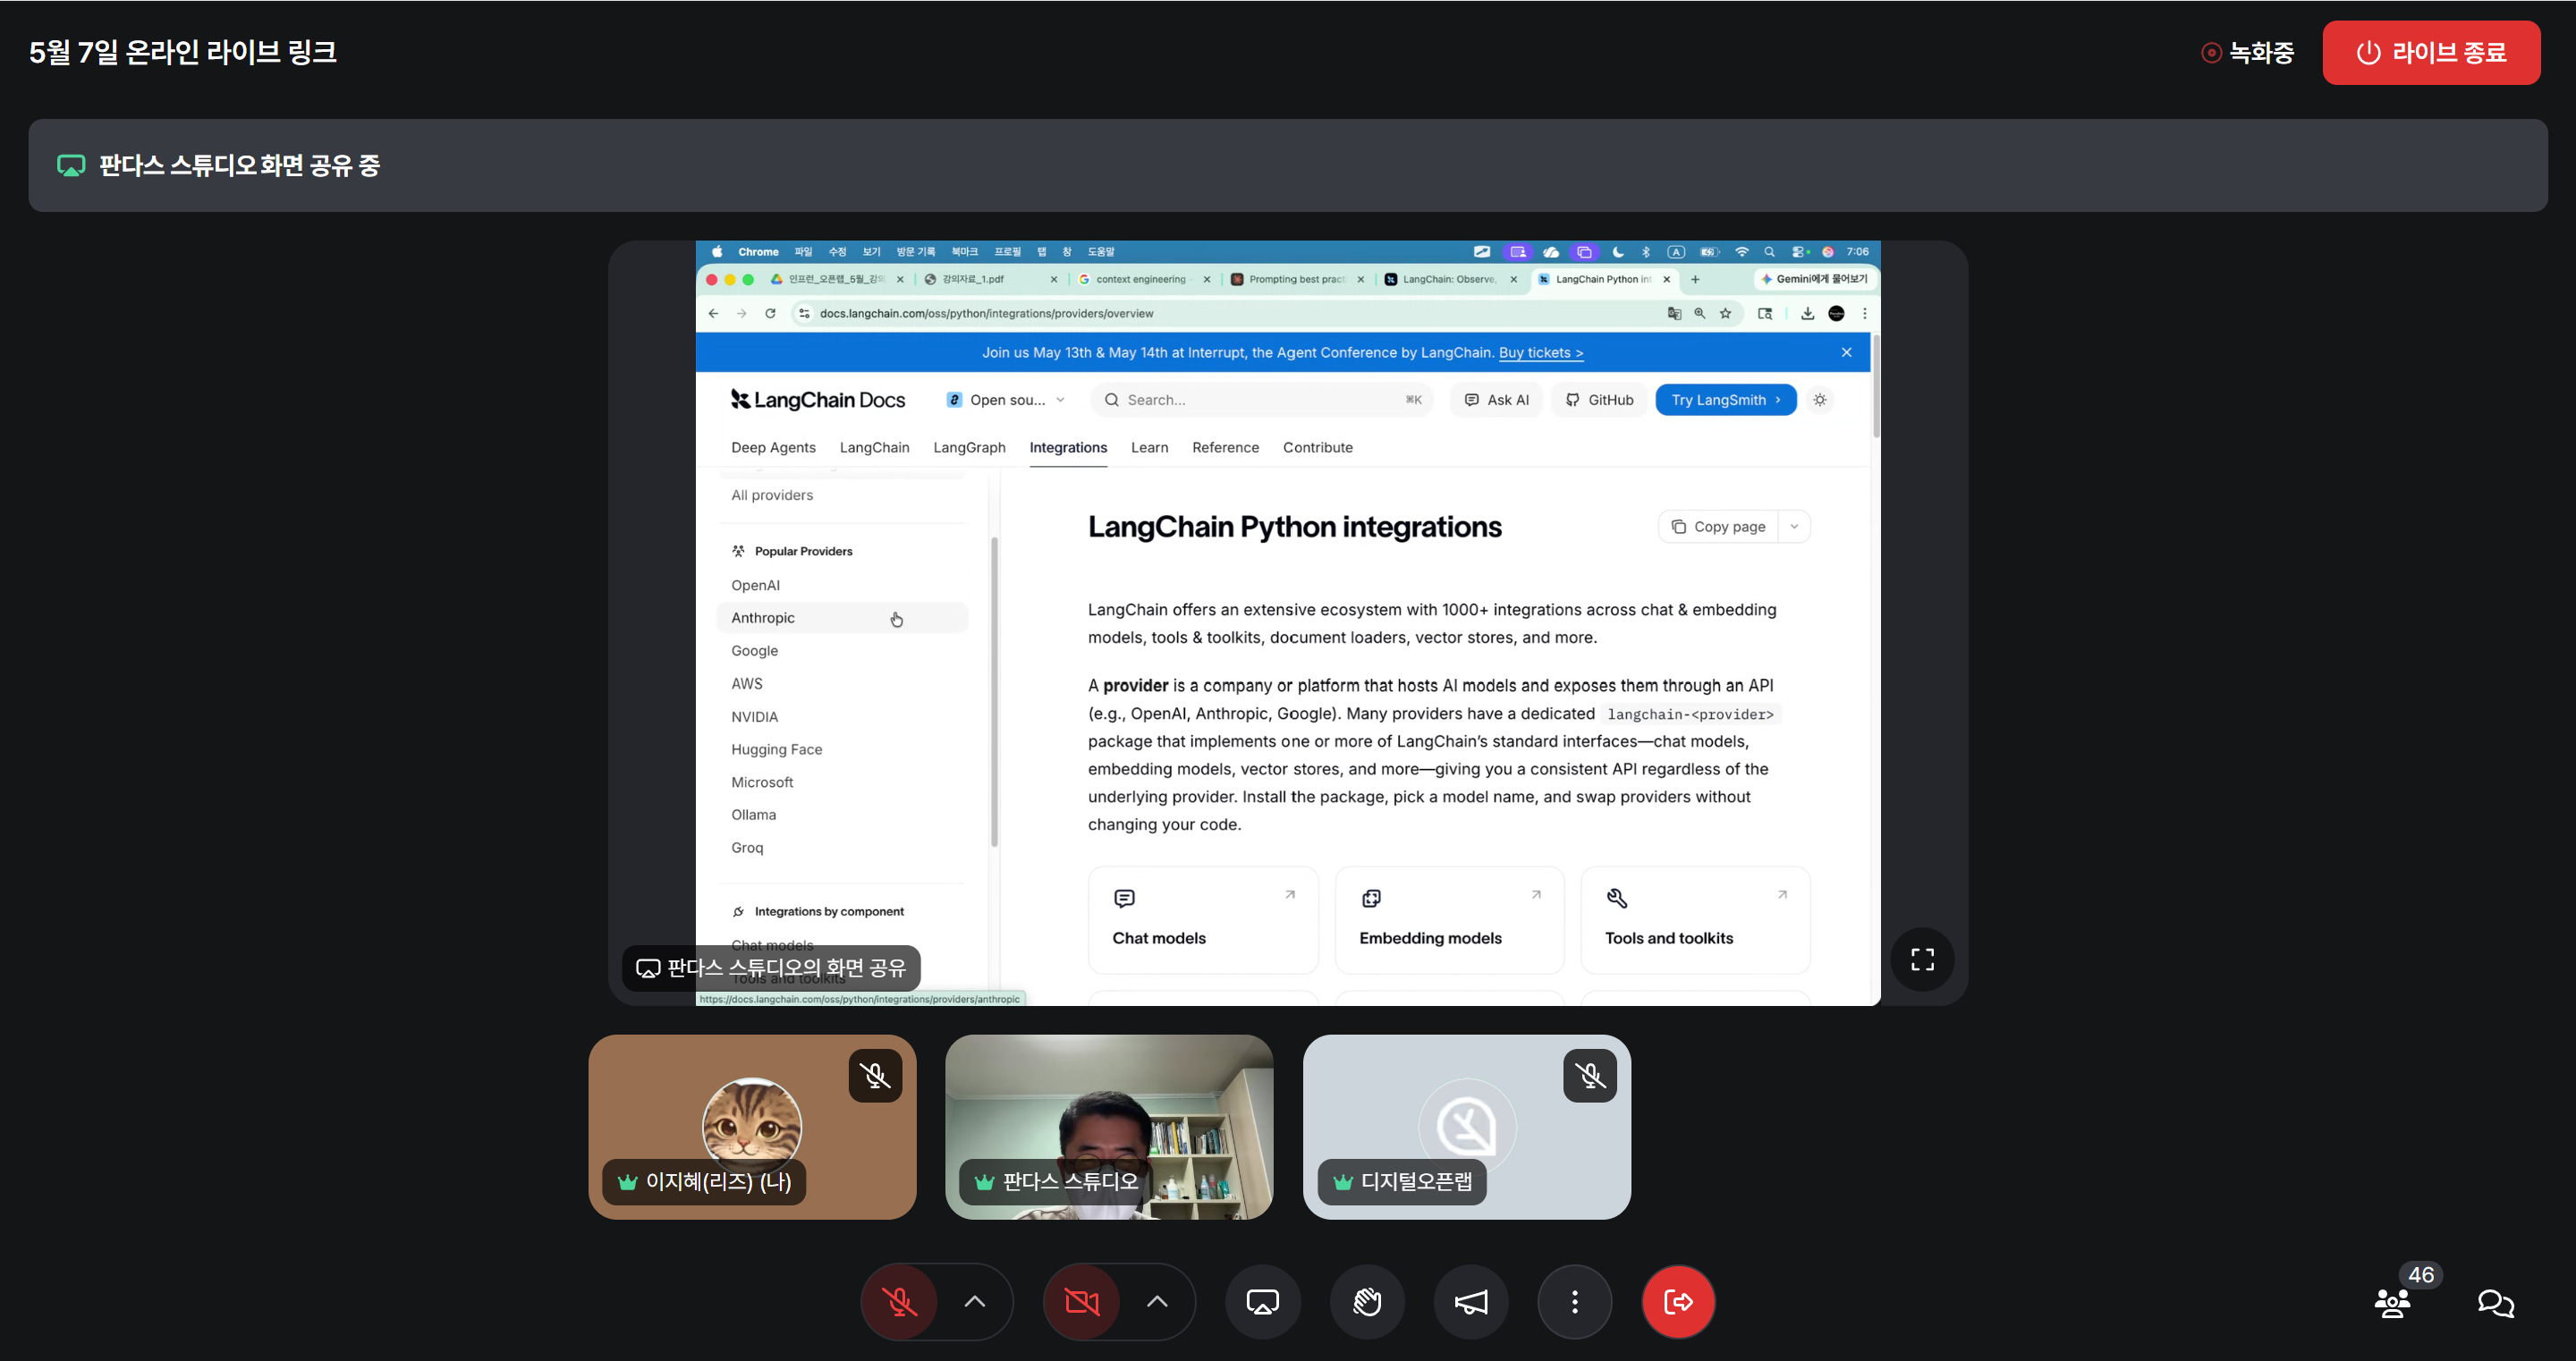
Task: Select the 이지혜(리즈) participant tile
Action: [752, 1127]
